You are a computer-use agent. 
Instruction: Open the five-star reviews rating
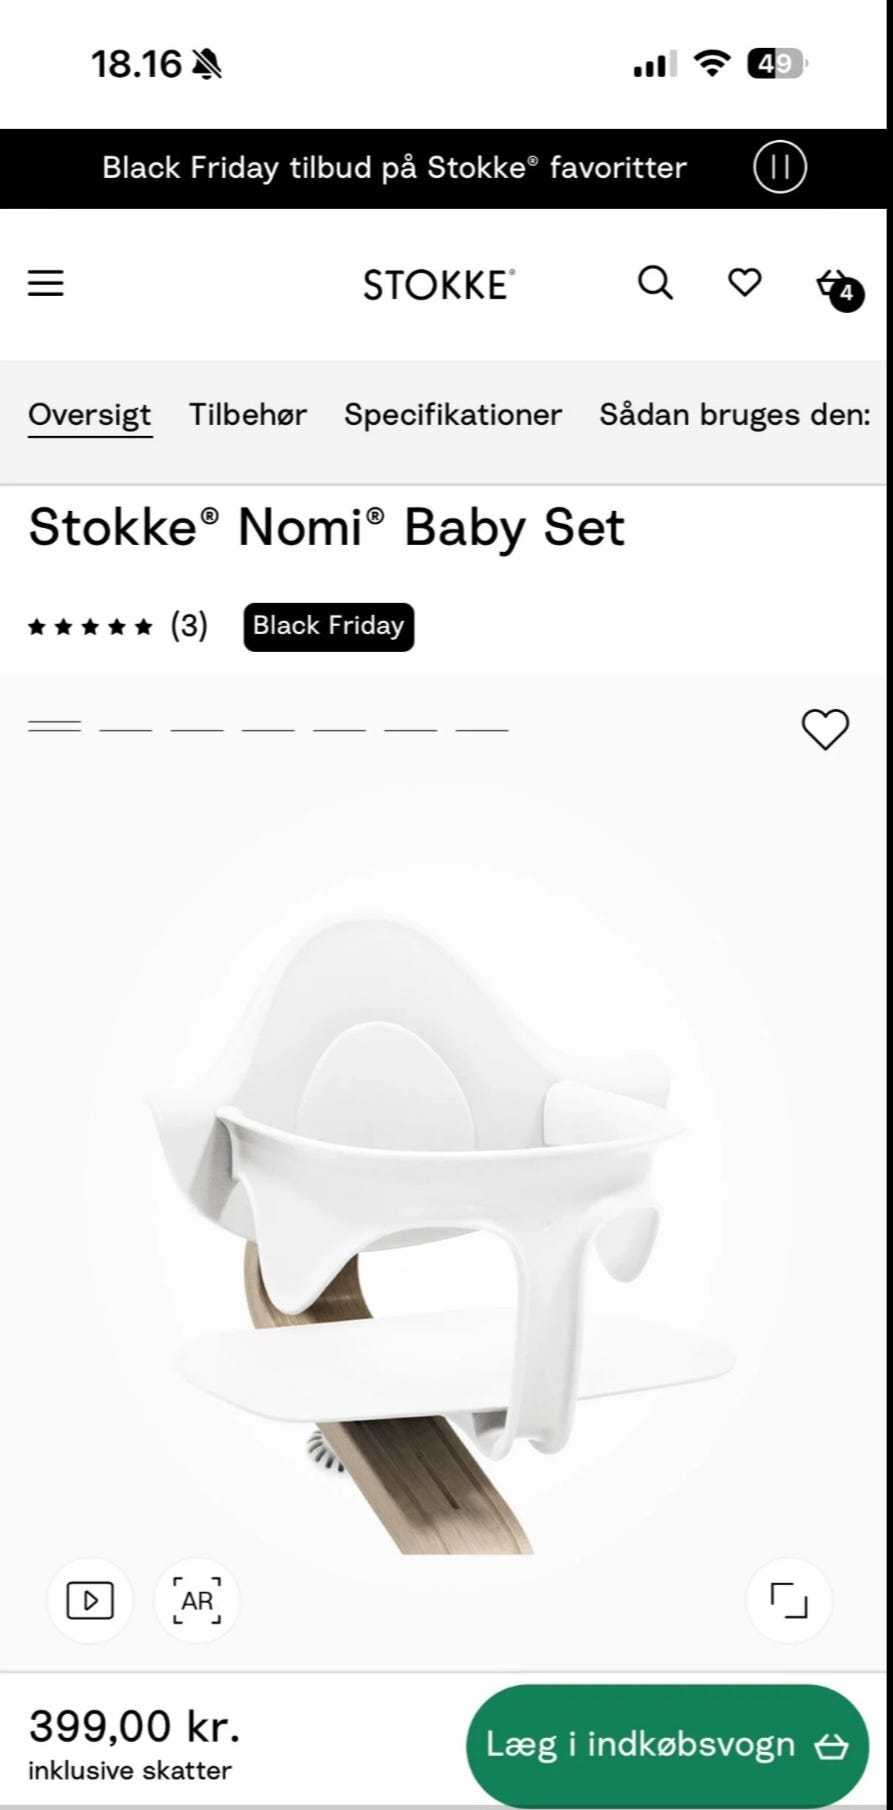[x=117, y=627]
